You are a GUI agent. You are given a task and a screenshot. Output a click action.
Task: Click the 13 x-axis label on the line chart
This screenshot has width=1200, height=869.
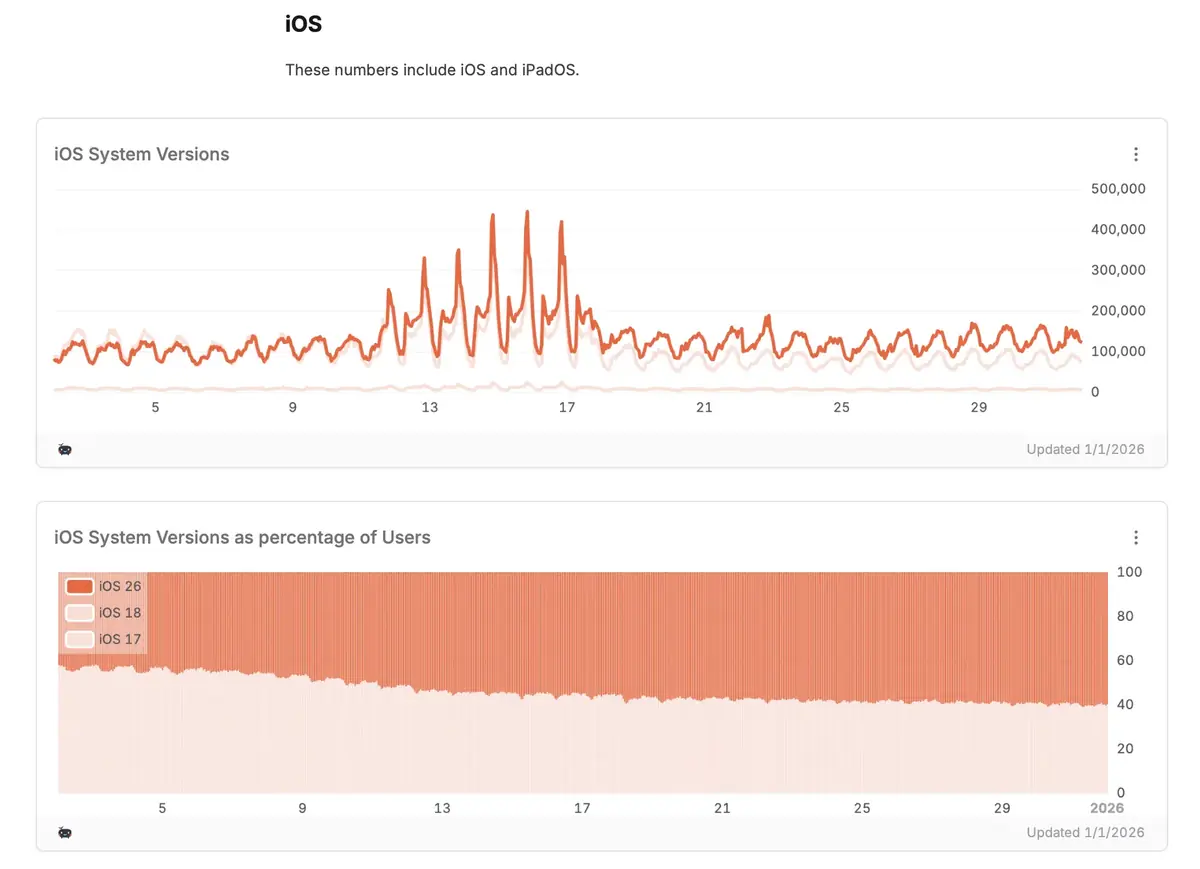point(430,407)
